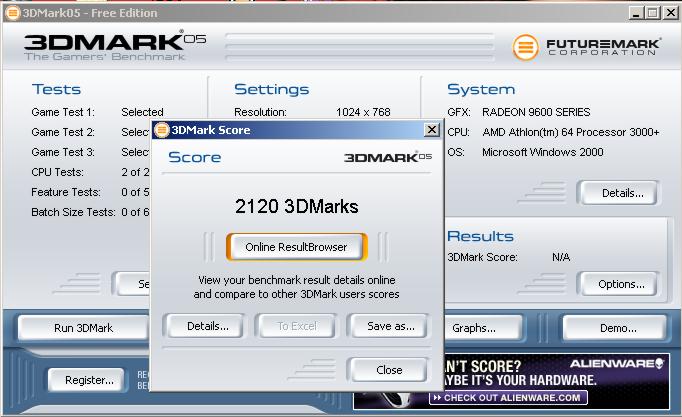The image size is (682, 417).
Task: Click the 3DMARK05 logo in main header
Action: pos(115,45)
